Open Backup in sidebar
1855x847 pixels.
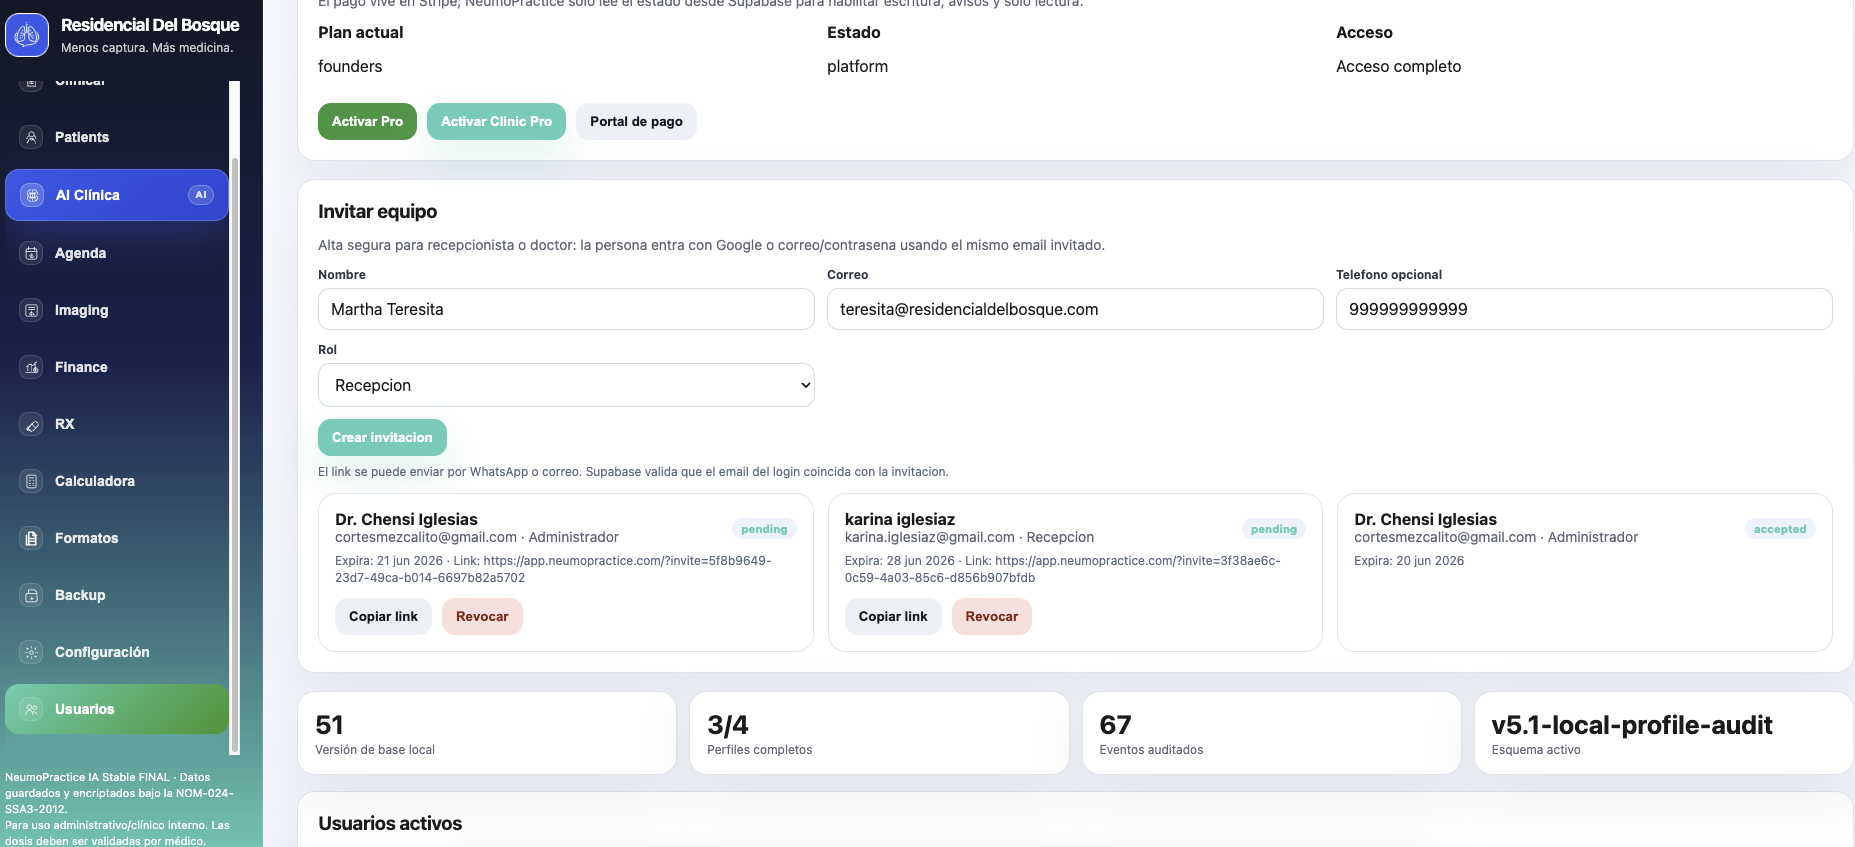coord(117,595)
